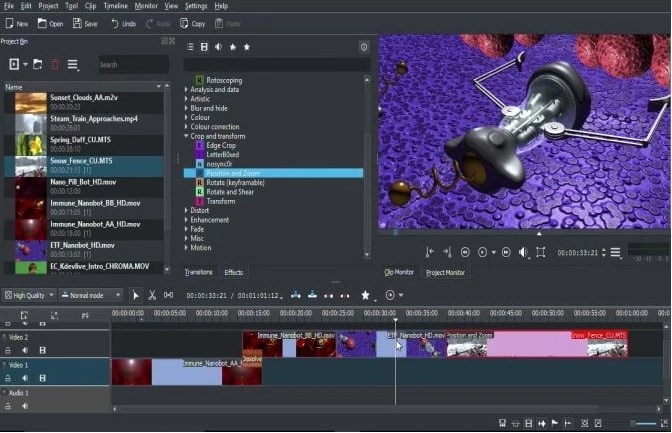Open the Add Clip dropdown arrow
This screenshot has height=433, width=672.
coord(25,65)
